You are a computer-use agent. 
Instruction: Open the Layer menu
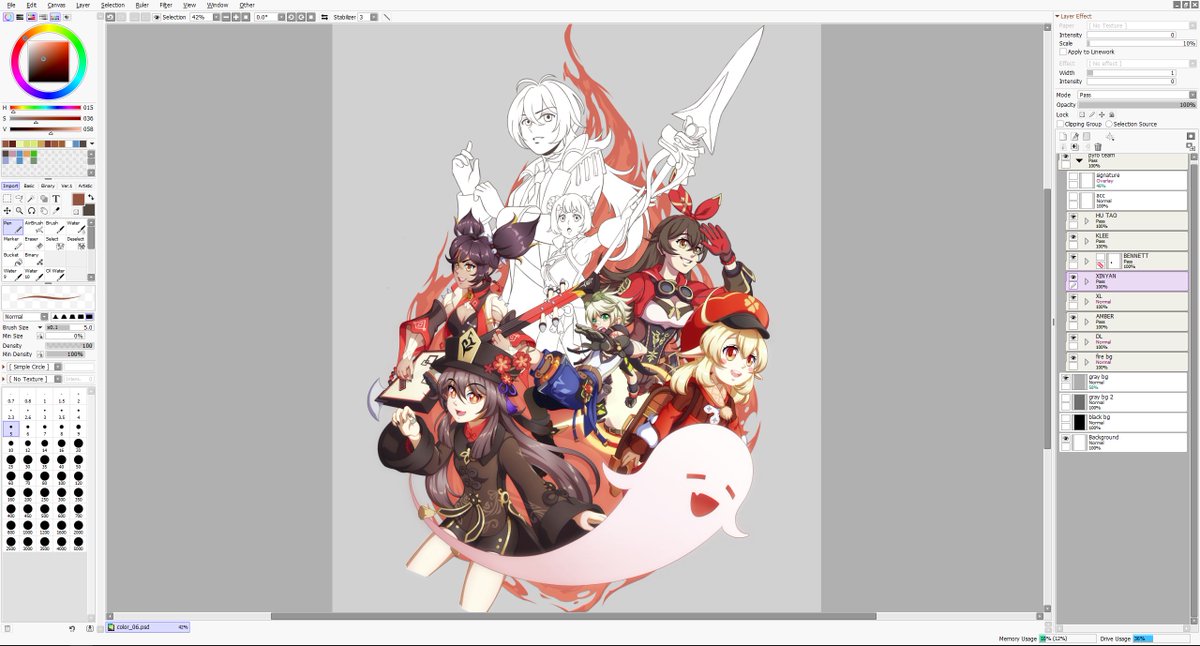(x=83, y=5)
